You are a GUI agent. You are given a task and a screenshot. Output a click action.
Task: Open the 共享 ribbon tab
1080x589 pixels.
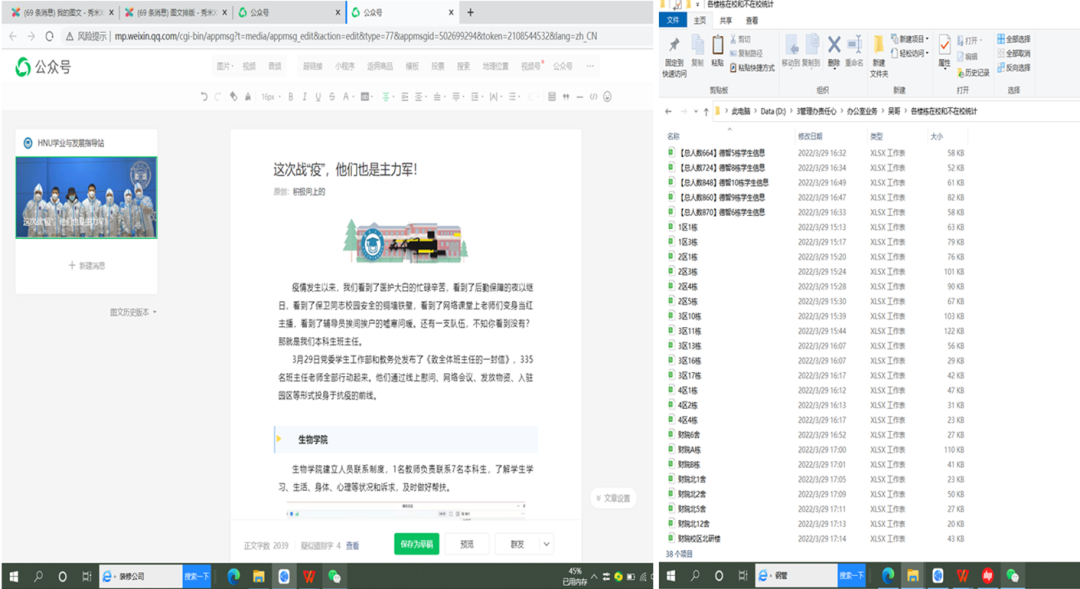[x=726, y=20]
